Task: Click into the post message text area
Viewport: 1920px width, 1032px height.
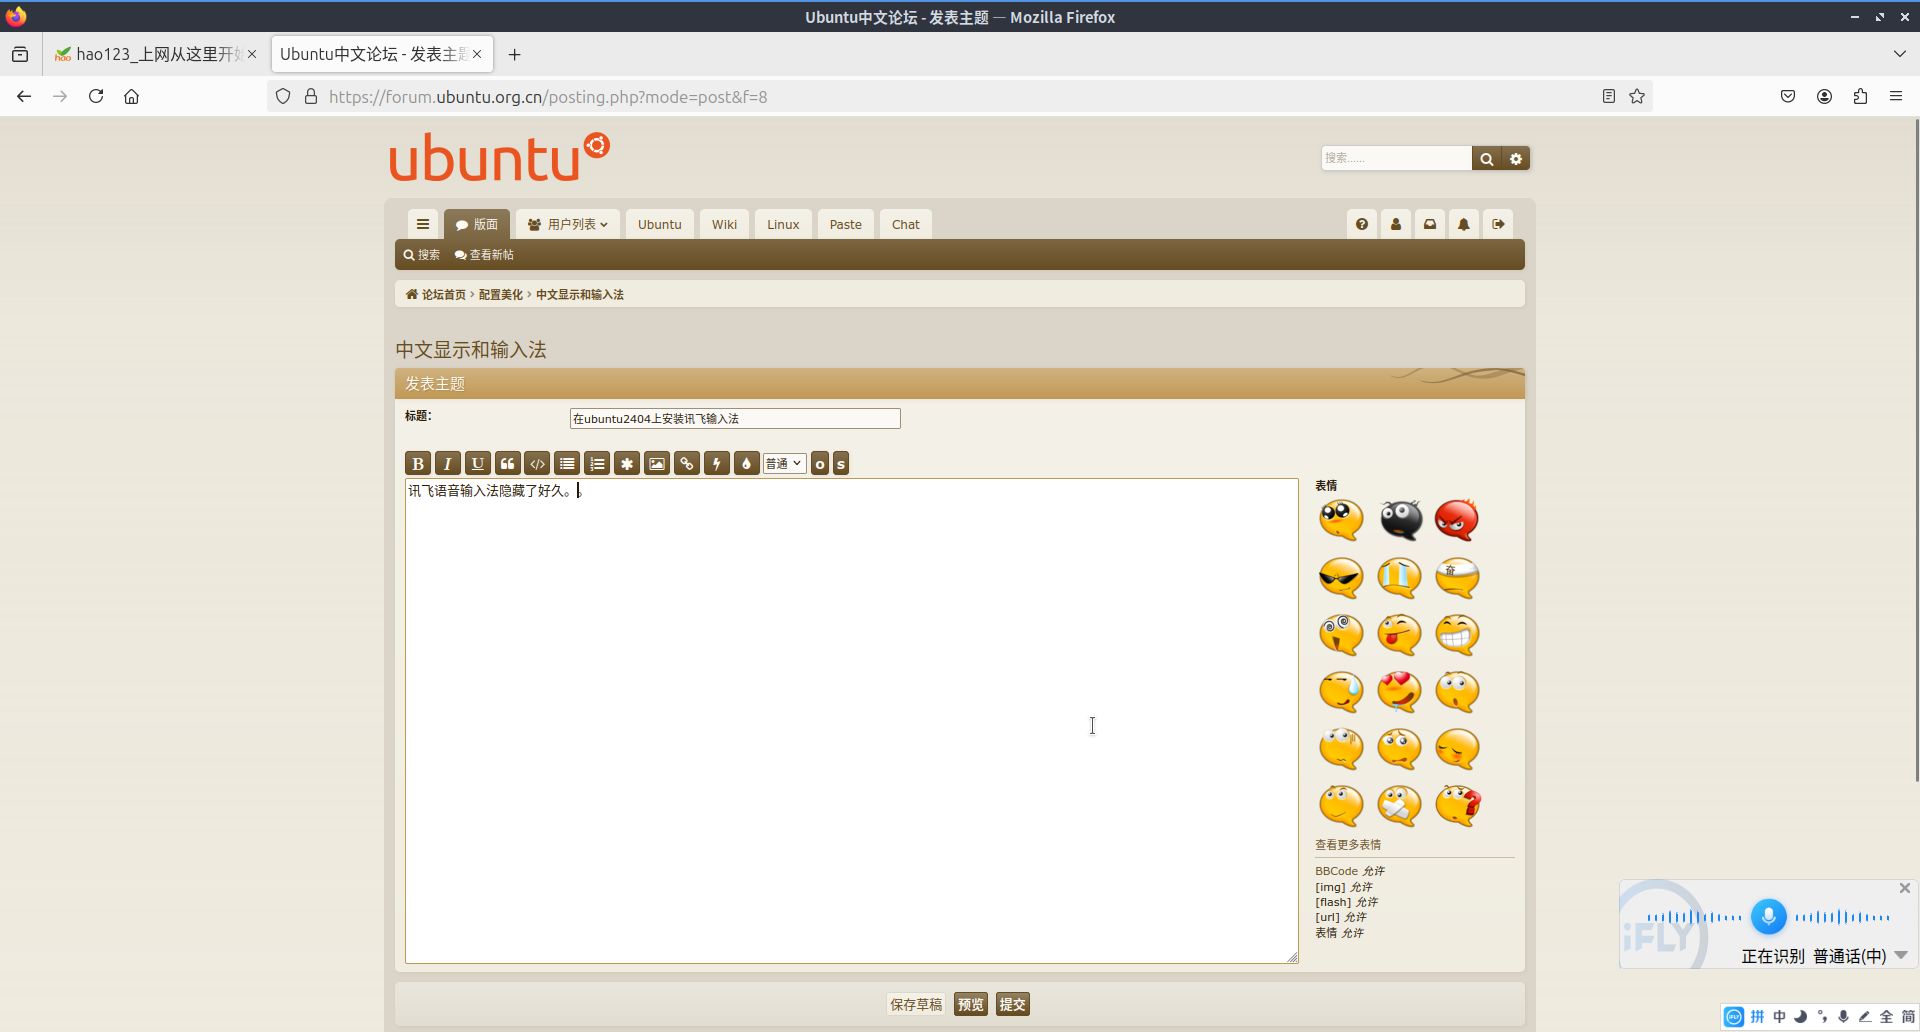Action: (x=851, y=721)
